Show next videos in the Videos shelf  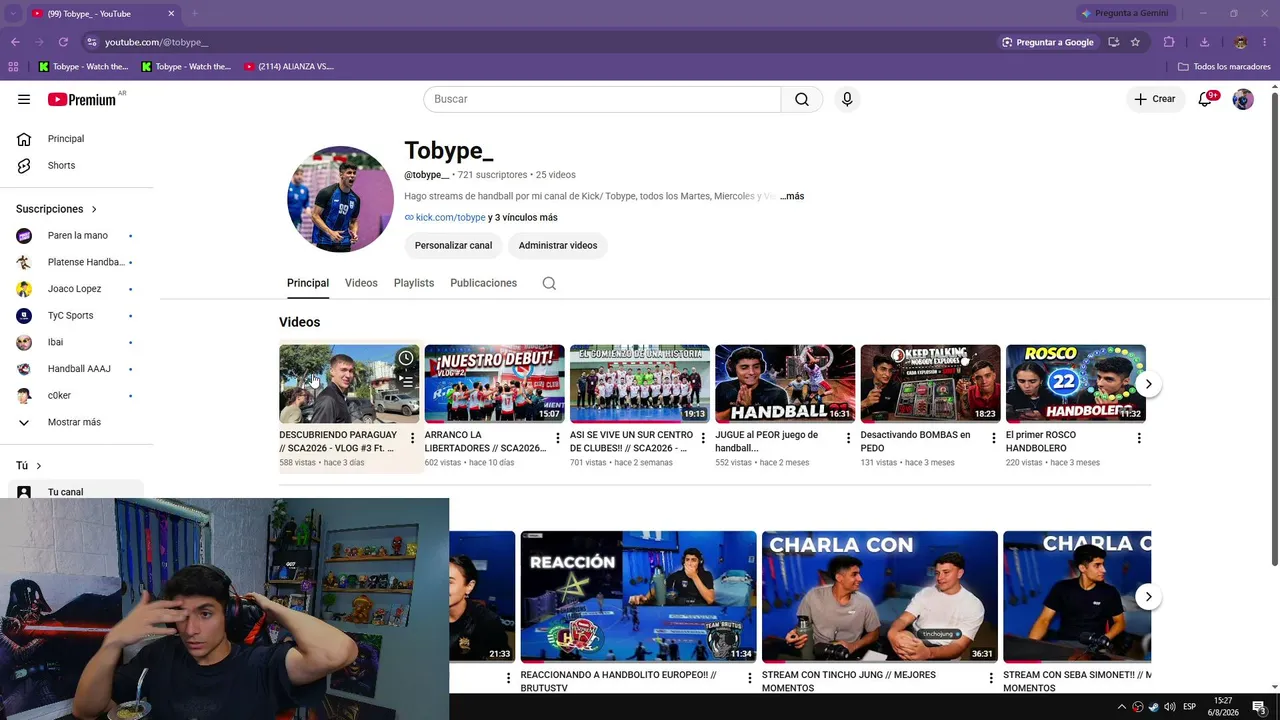[1148, 384]
